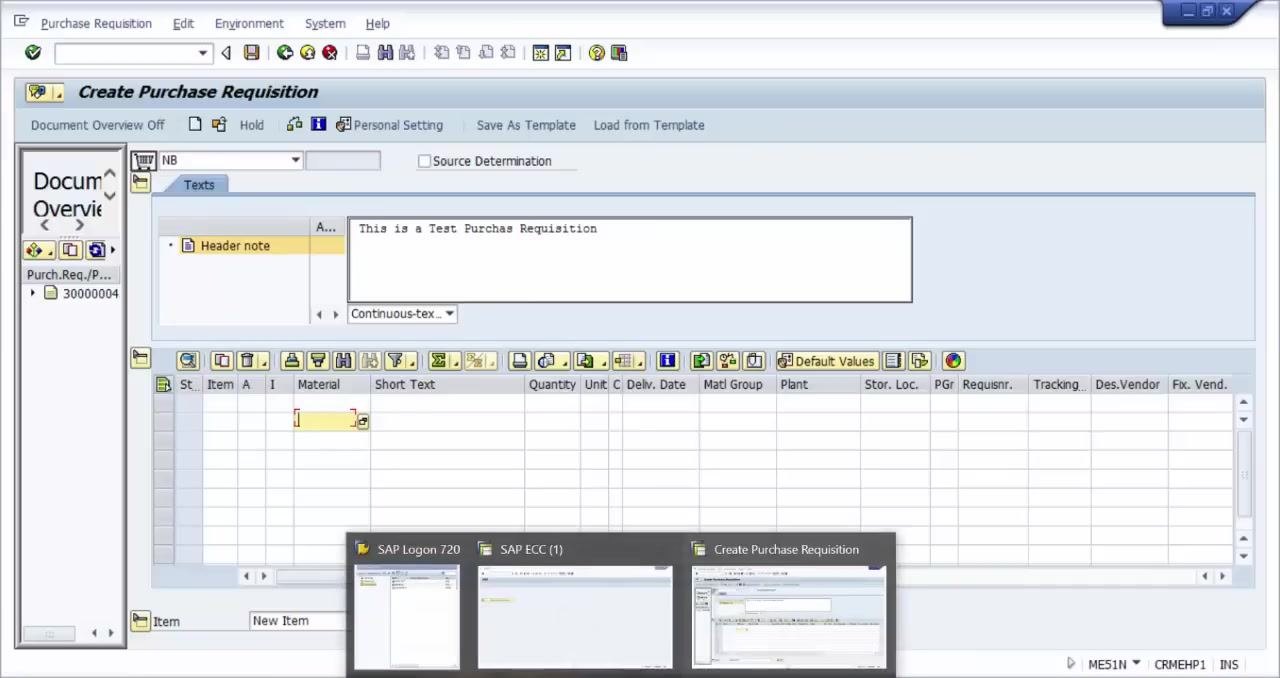Viewport: 1280px width, 678px height.
Task: Click the Other Requisition icon beside Hold
Action: click(x=219, y=125)
